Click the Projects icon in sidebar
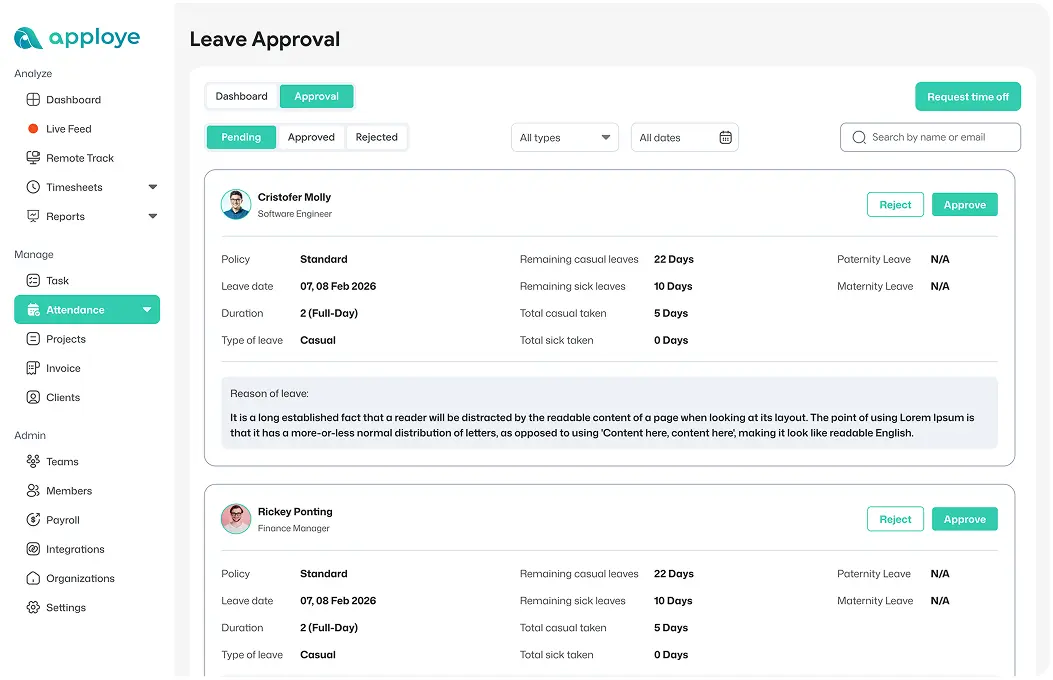The width and height of the screenshot is (1053, 680). pos(33,339)
